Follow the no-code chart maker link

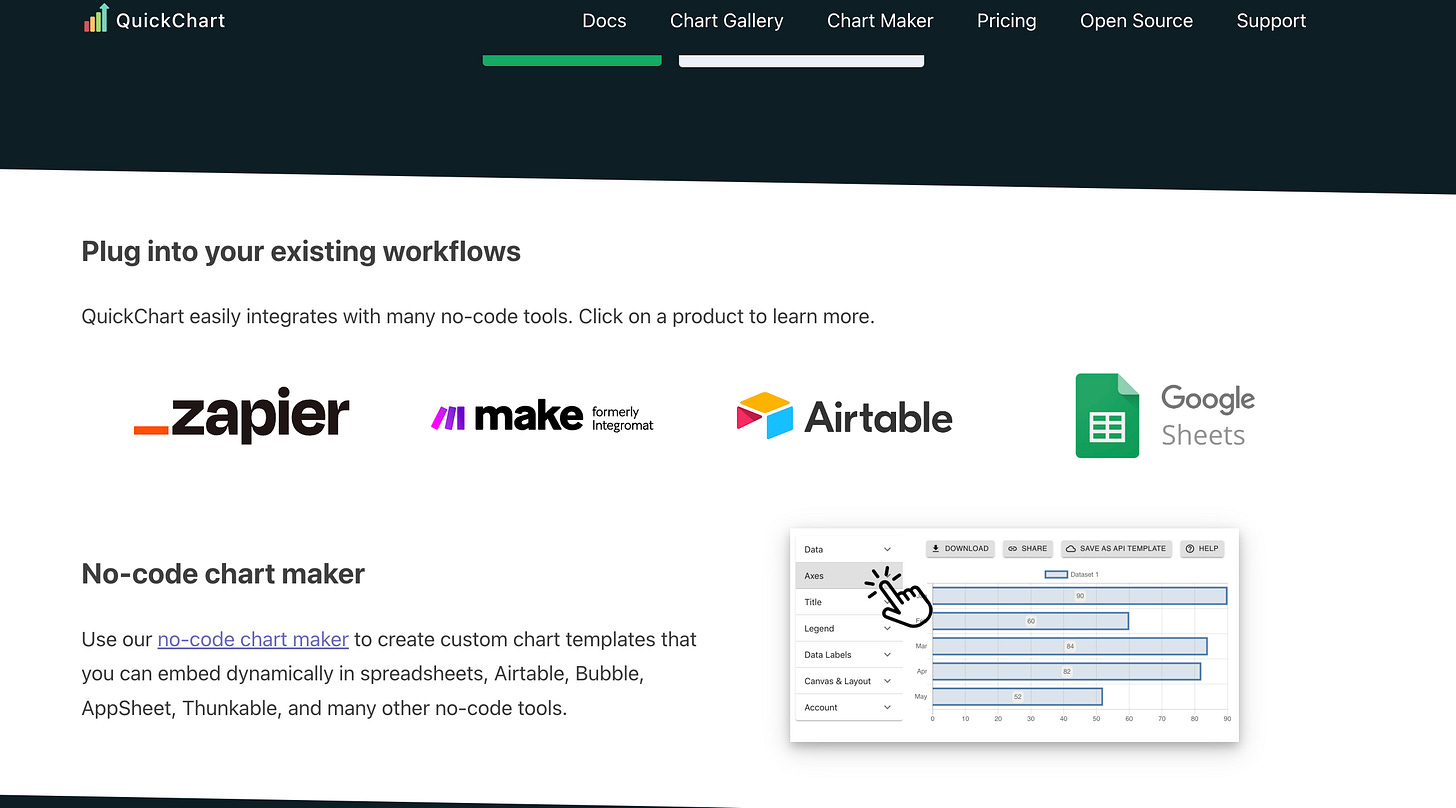pyautogui.click(x=253, y=639)
